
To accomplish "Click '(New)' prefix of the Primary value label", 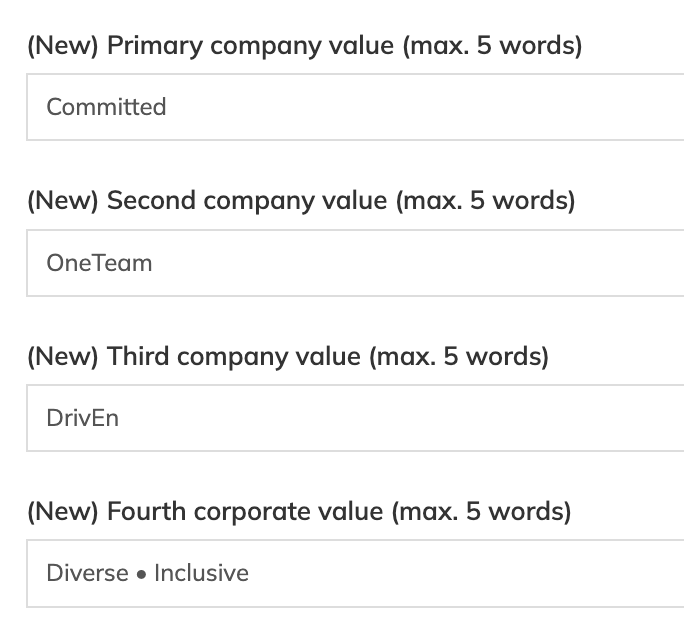I will click(63, 46).
